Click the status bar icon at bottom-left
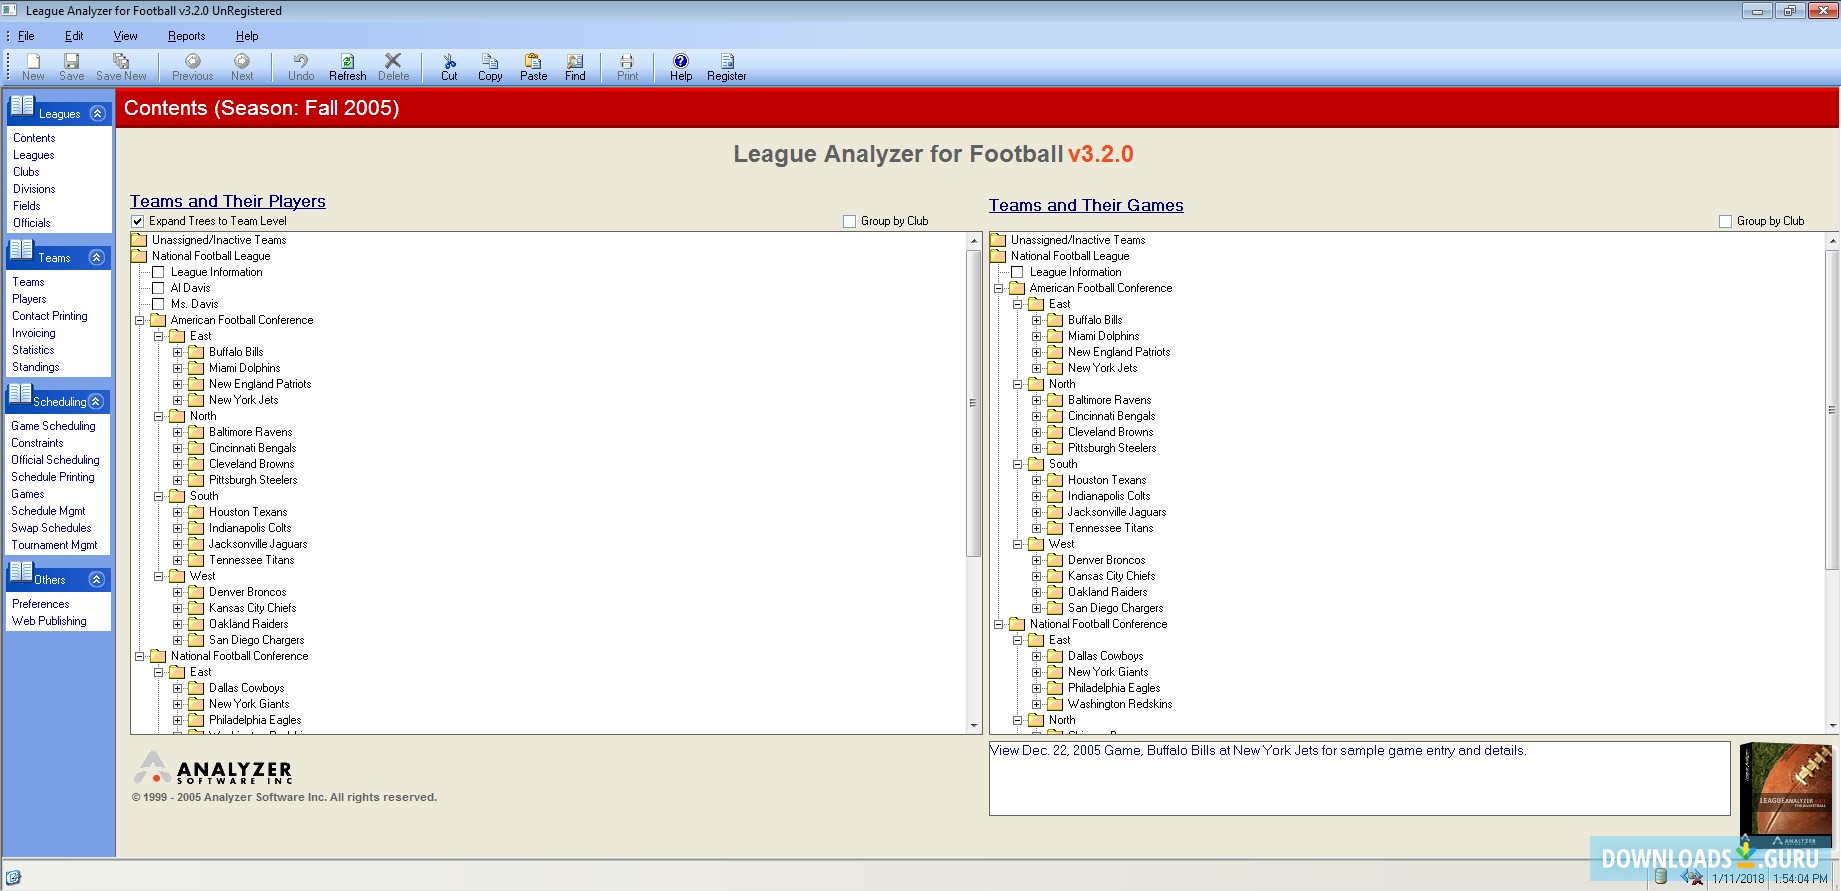The height and width of the screenshot is (891, 1841). (13, 878)
